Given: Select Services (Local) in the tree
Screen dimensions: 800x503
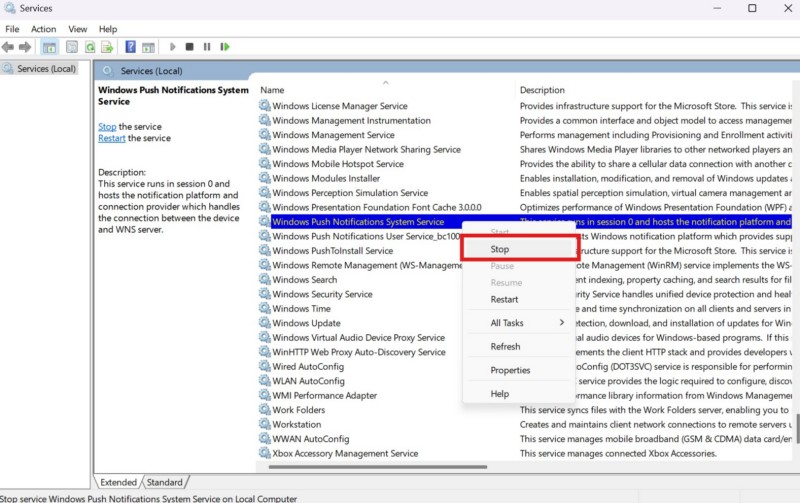Looking at the screenshot, I should 46,69.
